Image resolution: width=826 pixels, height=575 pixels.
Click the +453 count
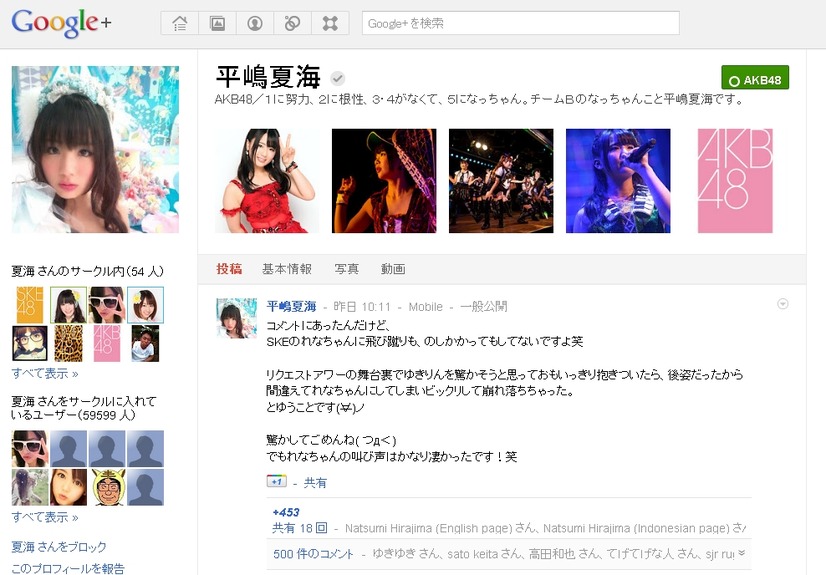(x=286, y=512)
